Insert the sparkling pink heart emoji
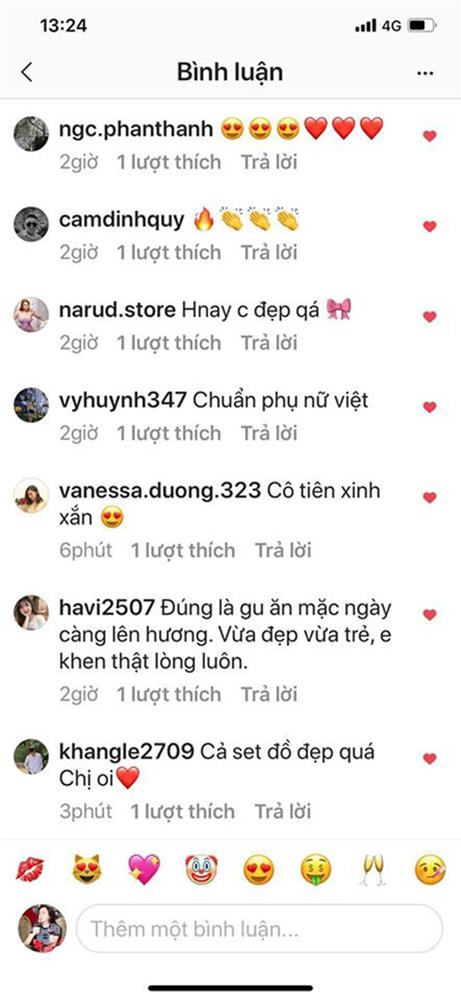This screenshot has height=1000, width=461. click(144, 869)
